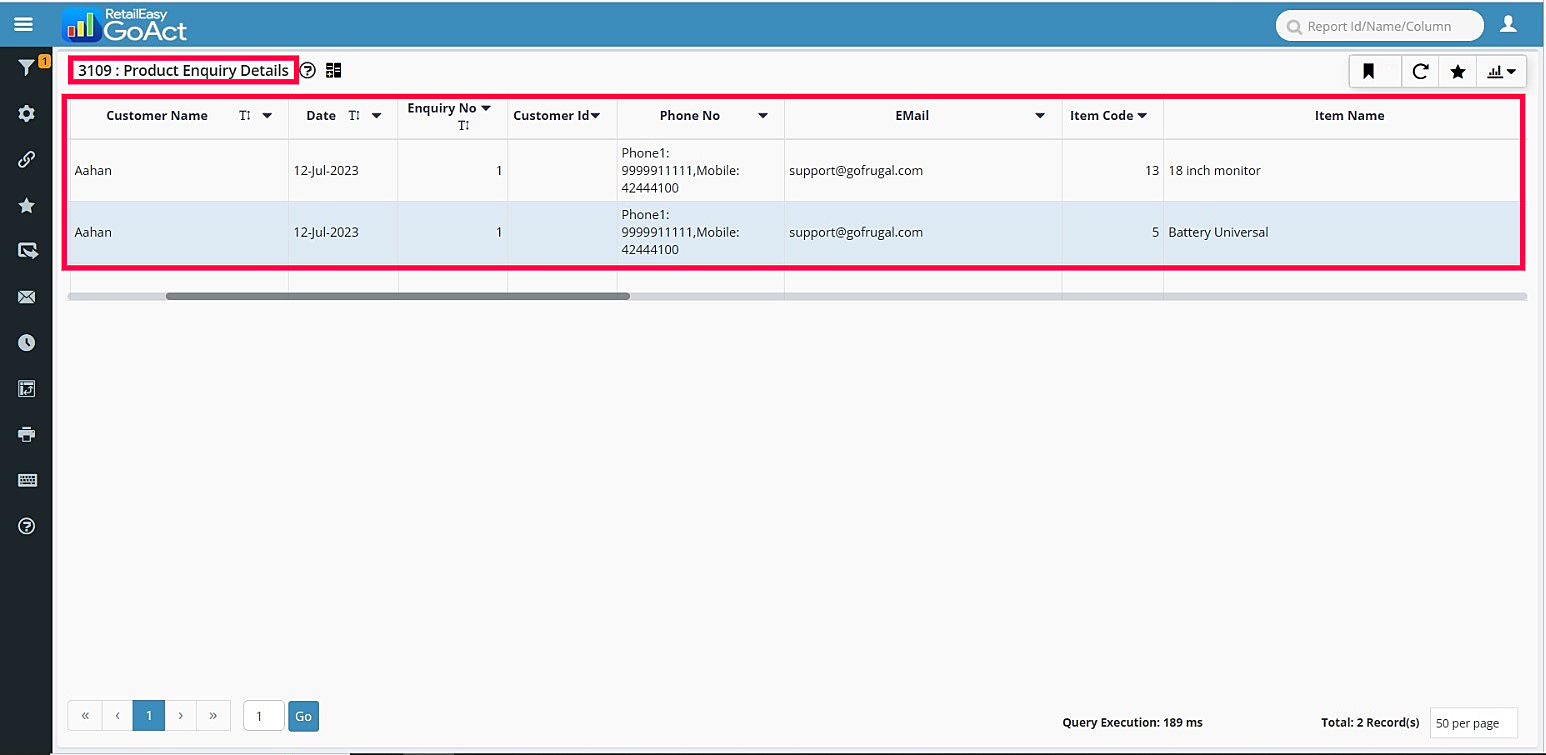Image resolution: width=1546 pixels, height=755 pixels.
Task: Open the user profile icon
Action: click(1509, 24)
